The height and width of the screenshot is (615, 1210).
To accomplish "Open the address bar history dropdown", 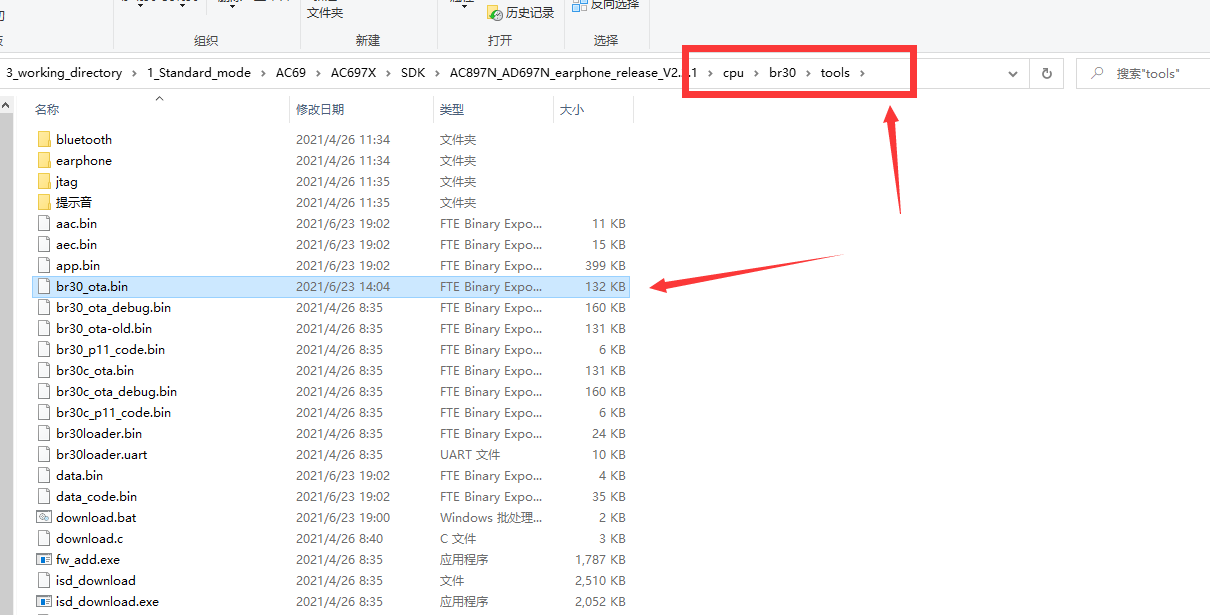I will point(1013,73).
